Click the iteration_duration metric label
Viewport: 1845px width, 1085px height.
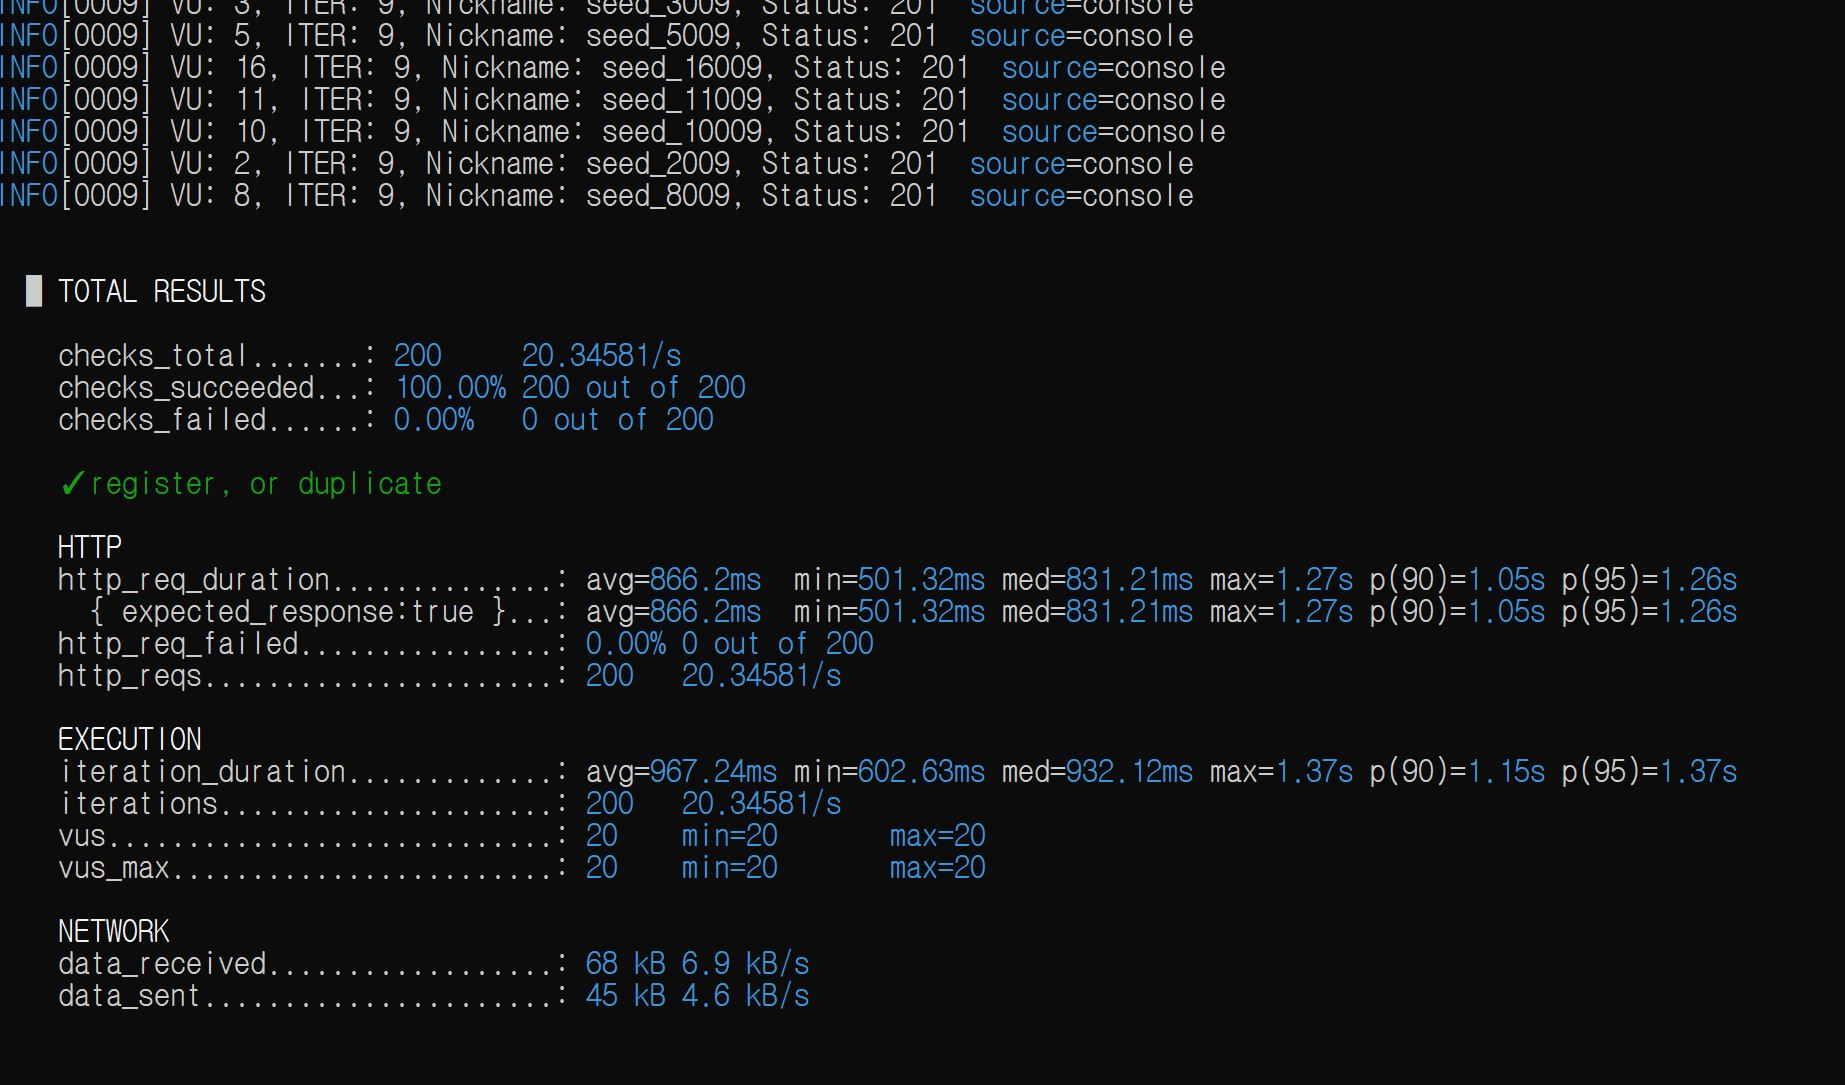202,772
